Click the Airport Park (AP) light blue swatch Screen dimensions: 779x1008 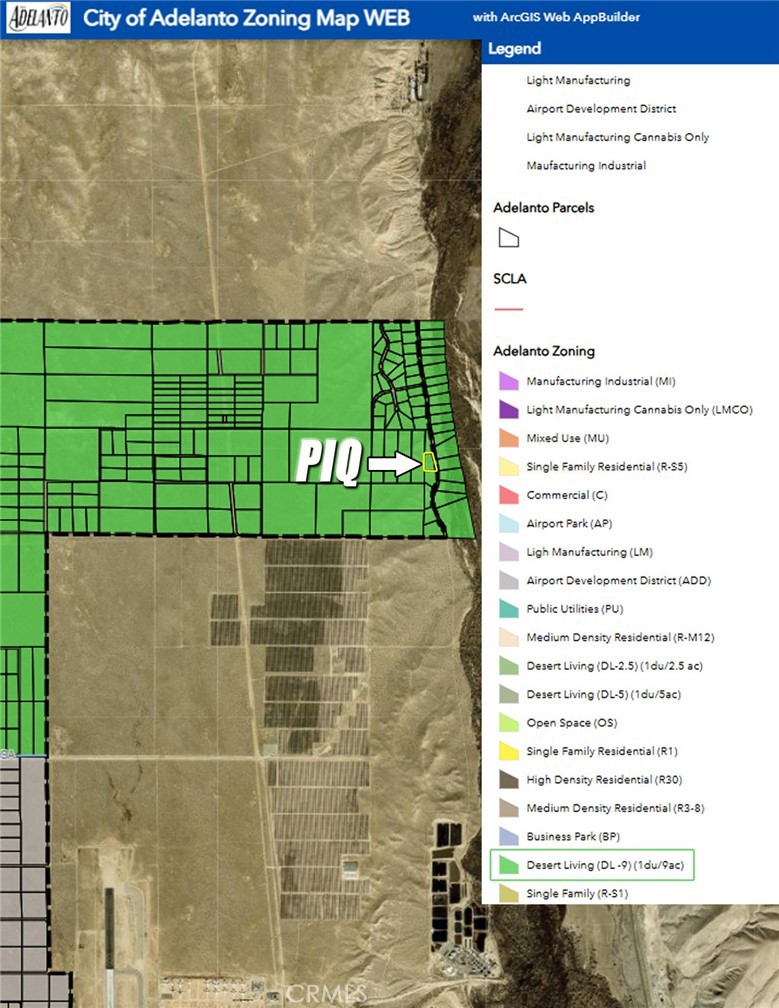pos(508,523)
